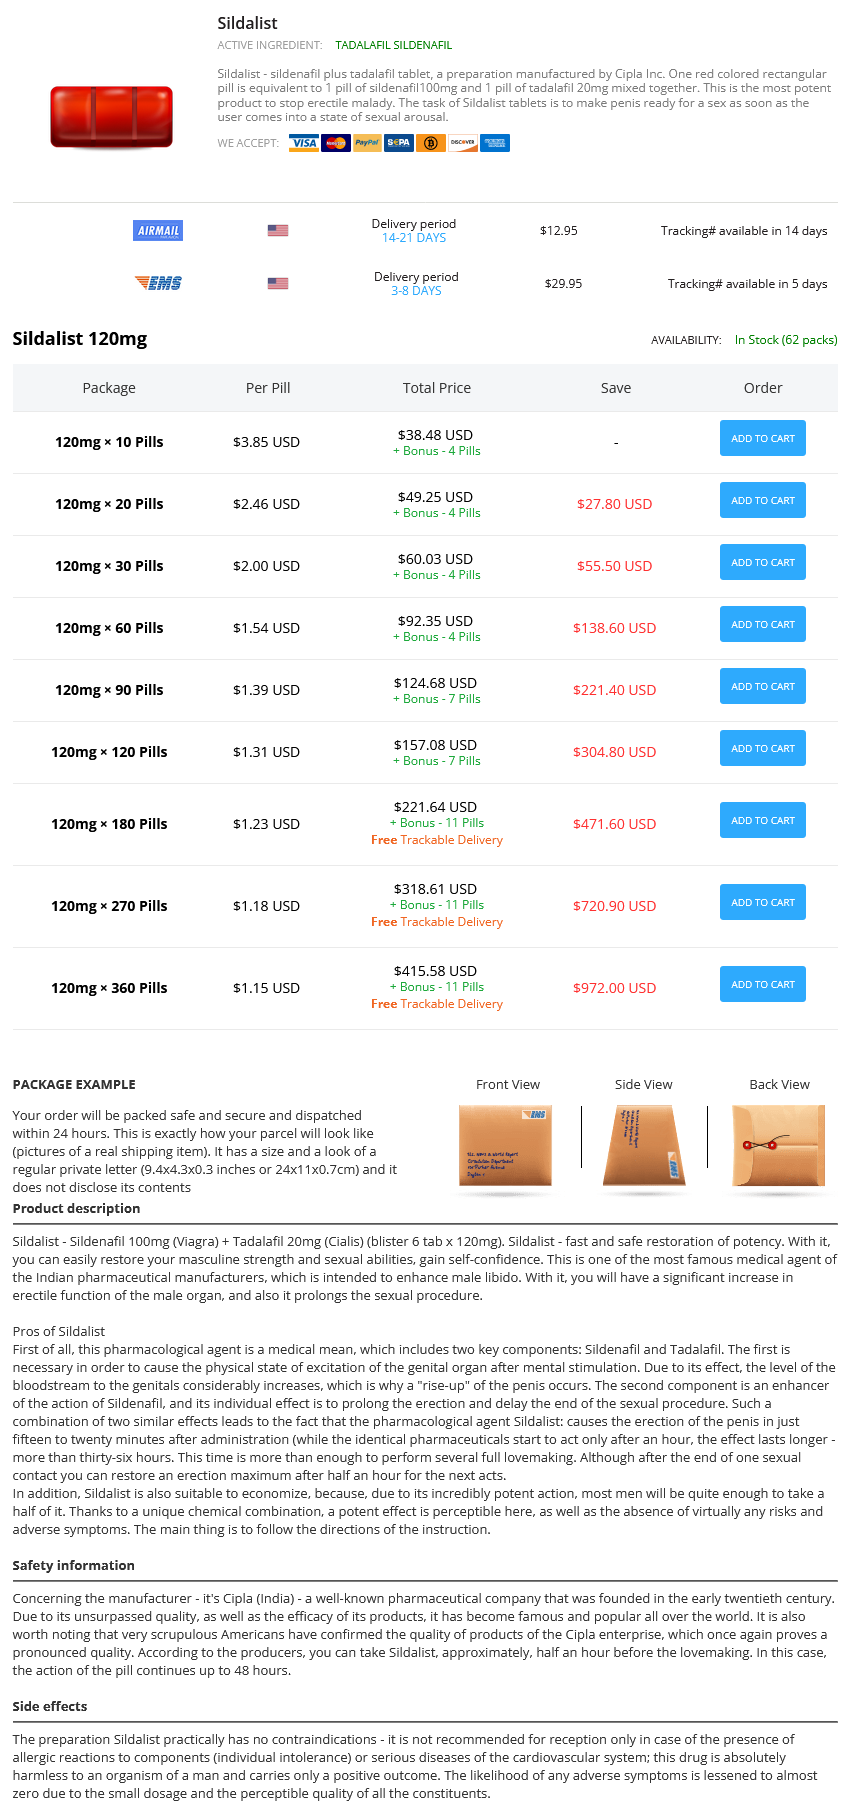Add 120mg × 360 Pills to cart

tap(763, 985)
